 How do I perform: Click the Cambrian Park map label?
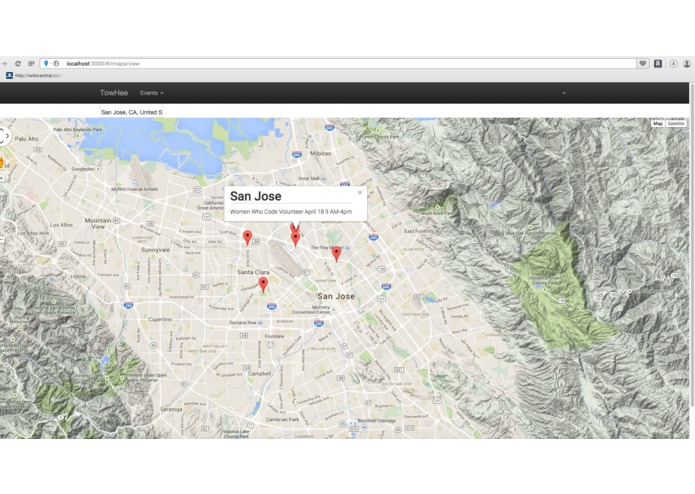(282, 419)
